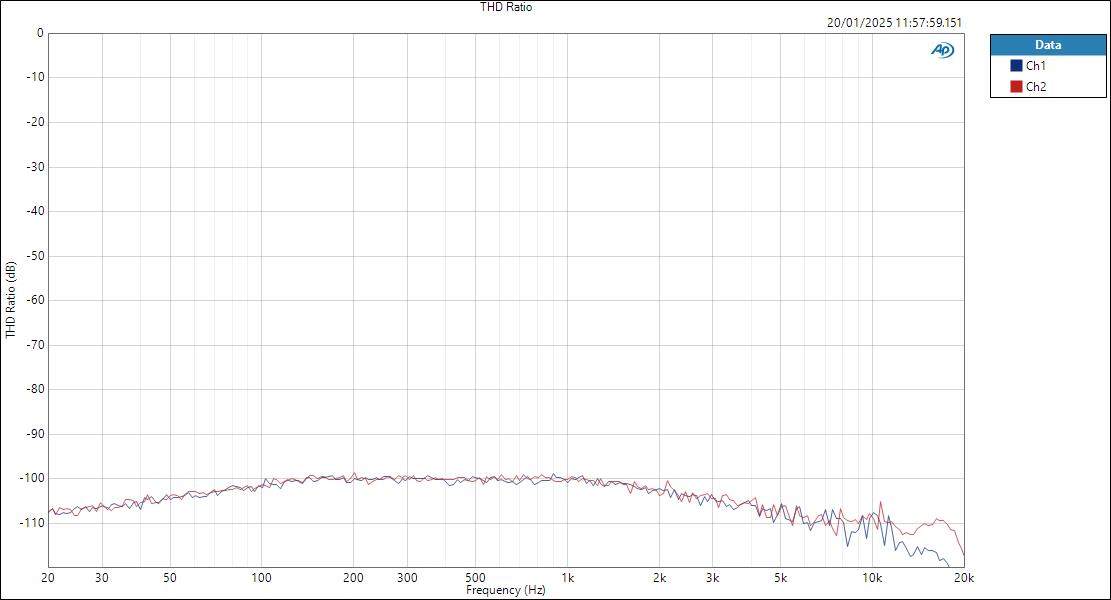
Task: Click the -90 dB tick label
Action: (x=35, y=434)
